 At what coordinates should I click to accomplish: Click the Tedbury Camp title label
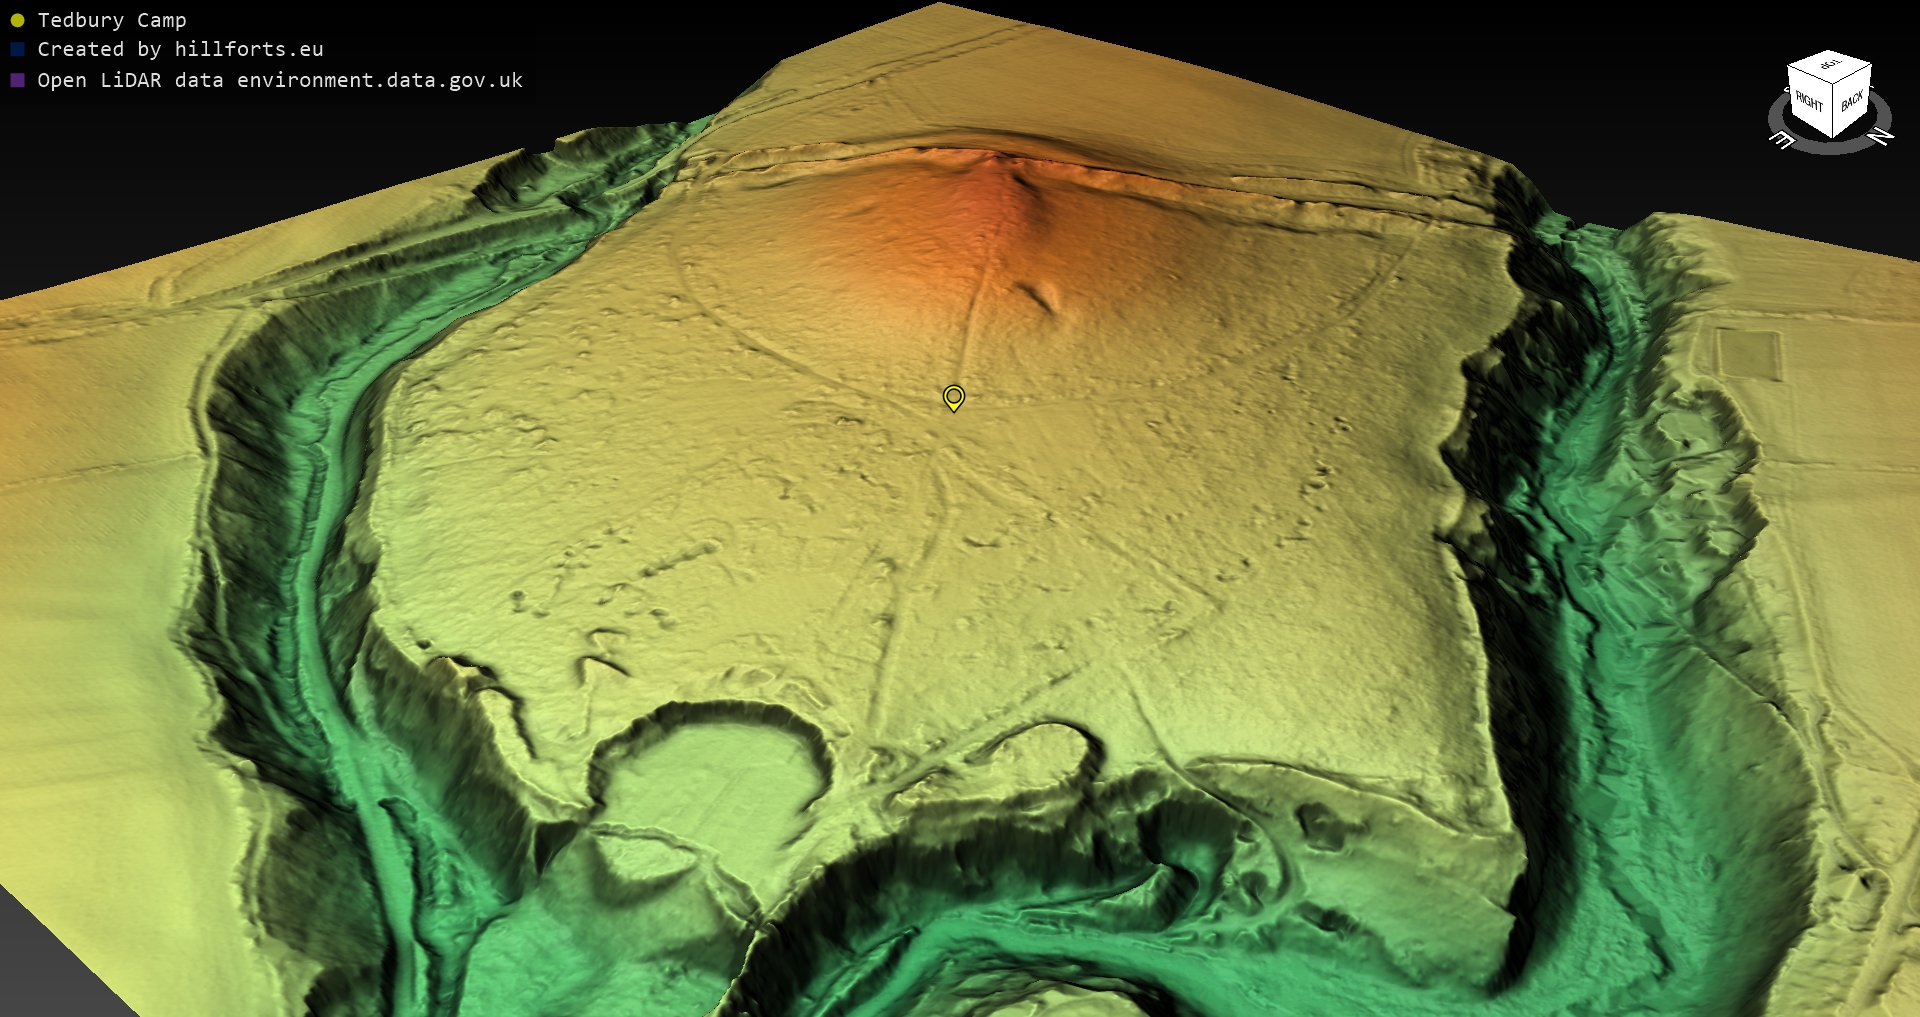point(111,20)
